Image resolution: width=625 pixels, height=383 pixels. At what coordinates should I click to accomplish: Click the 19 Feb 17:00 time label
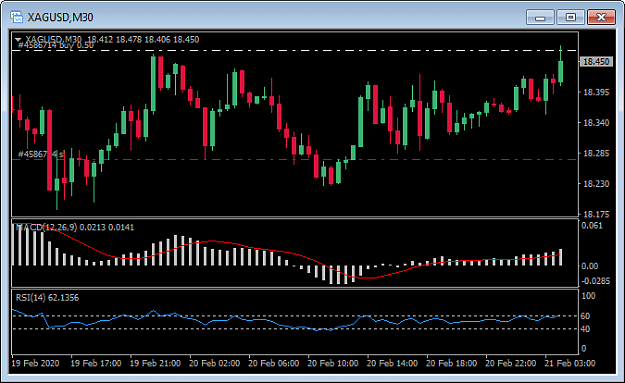pos(96,363)
